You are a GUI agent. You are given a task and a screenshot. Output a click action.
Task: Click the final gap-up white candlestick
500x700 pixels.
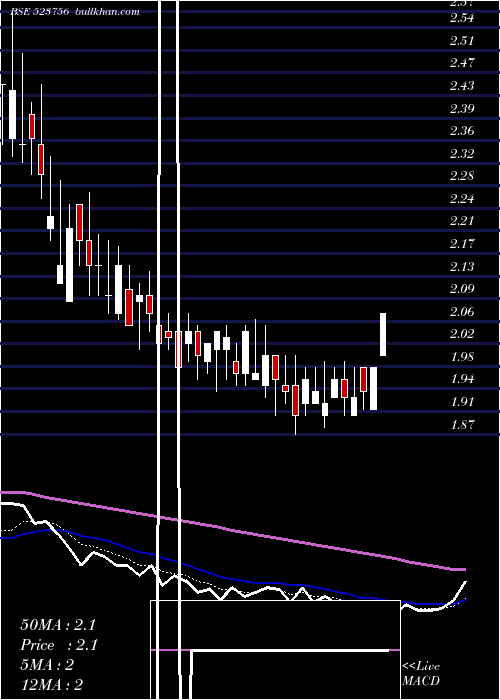(x=383, y=334)
